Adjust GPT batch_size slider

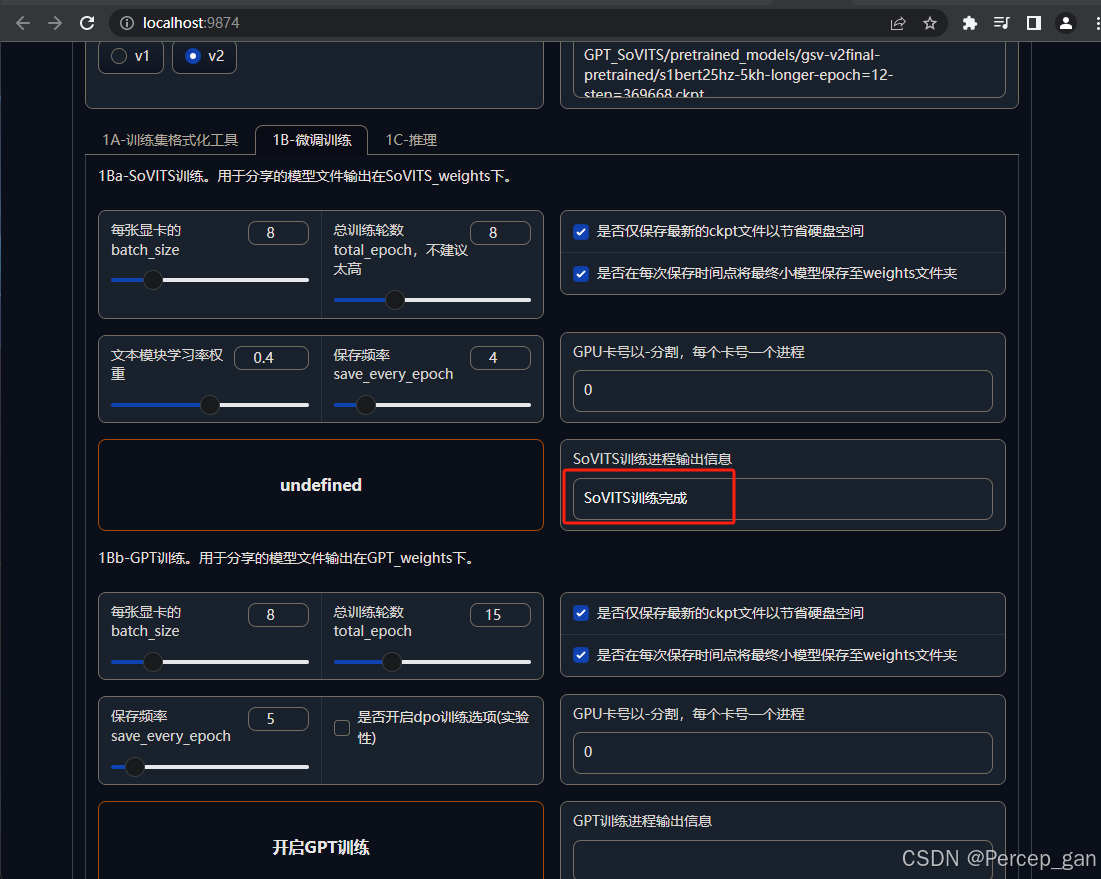[x=210, y=662]
